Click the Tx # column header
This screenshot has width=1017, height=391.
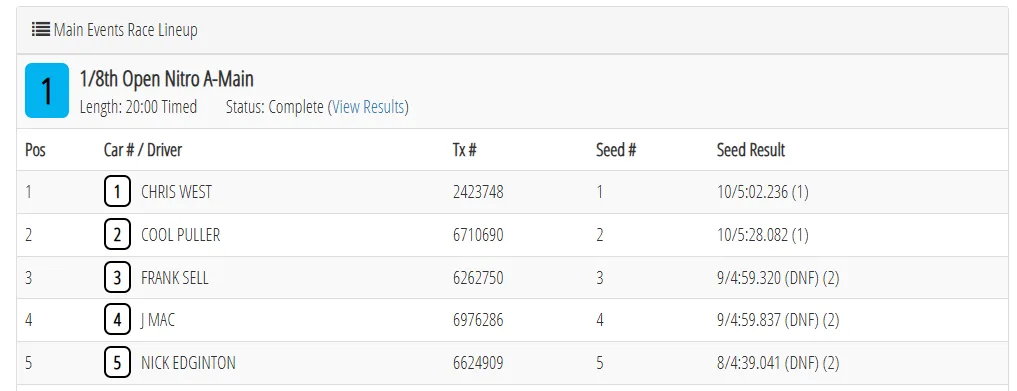464,150
